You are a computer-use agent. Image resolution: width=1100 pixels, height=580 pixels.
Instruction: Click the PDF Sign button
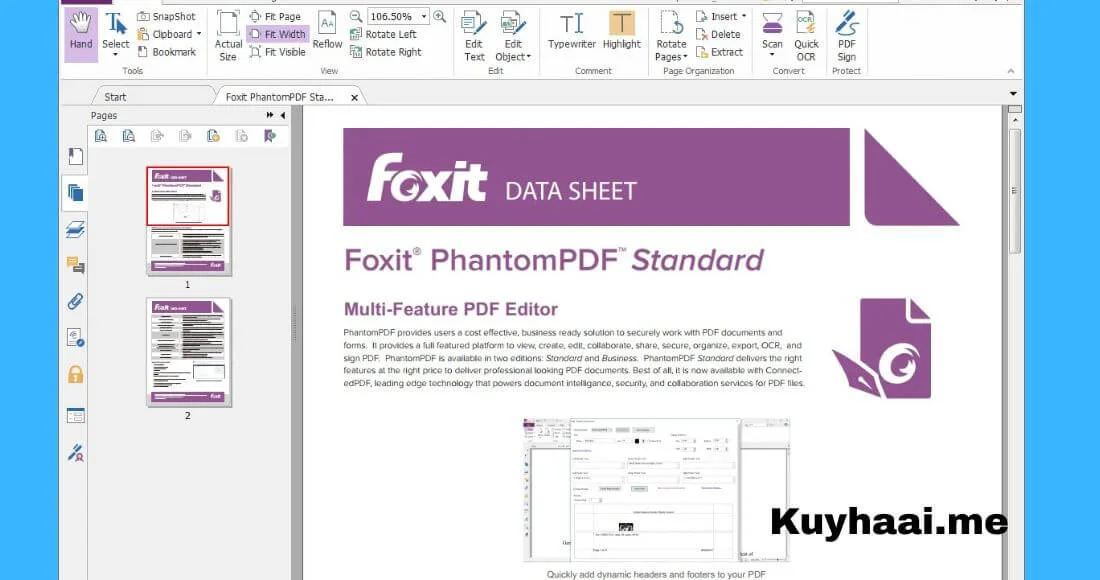(x=847, y=36)
